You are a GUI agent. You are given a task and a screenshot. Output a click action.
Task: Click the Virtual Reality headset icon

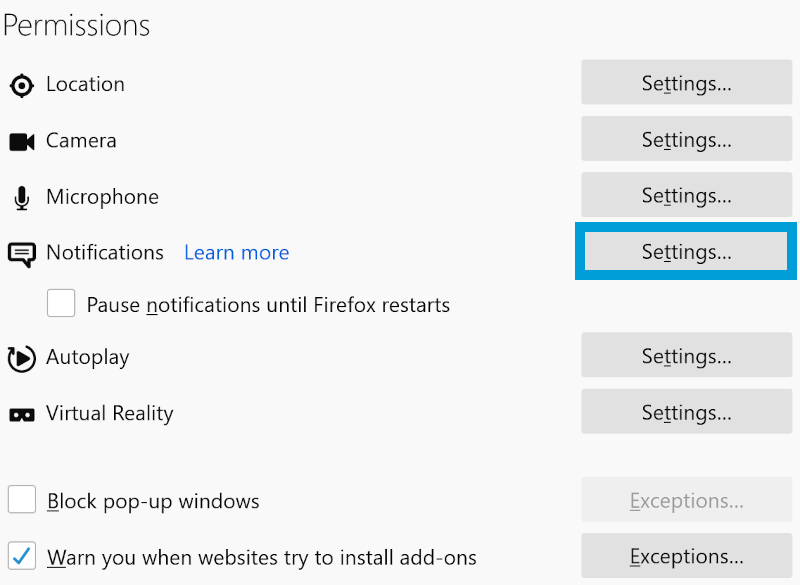coord(21,414)
